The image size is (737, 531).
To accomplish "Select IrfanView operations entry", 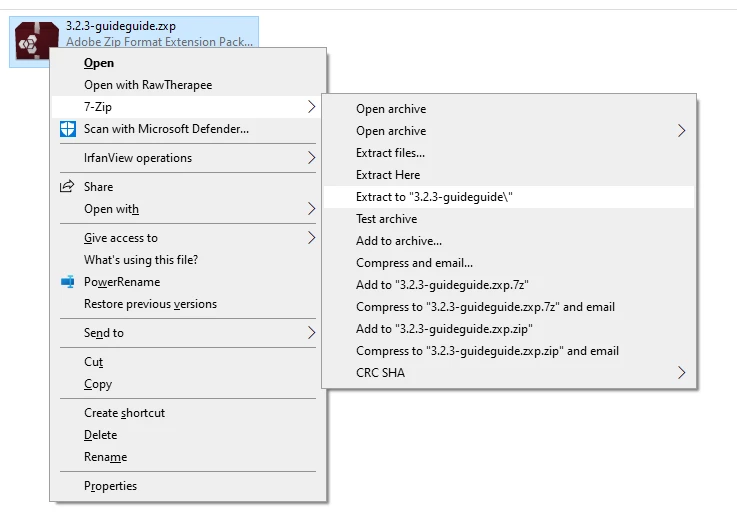I will 188,158.
